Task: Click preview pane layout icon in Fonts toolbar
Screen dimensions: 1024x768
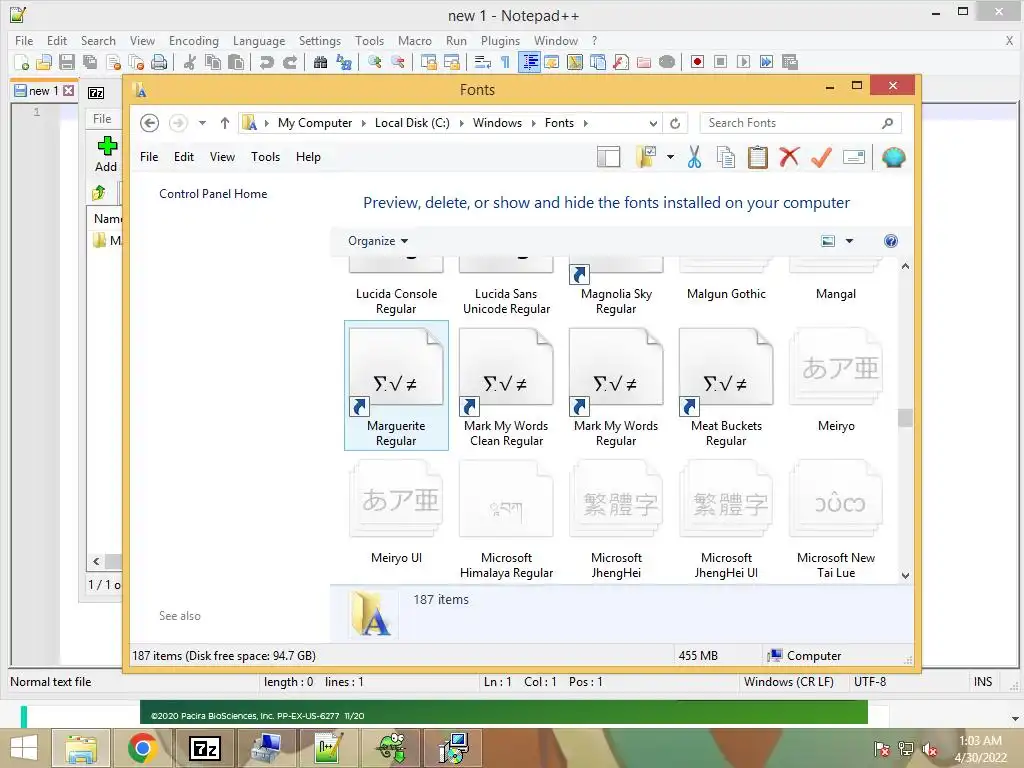Action: pyautogui.click(x=609, y=157)
